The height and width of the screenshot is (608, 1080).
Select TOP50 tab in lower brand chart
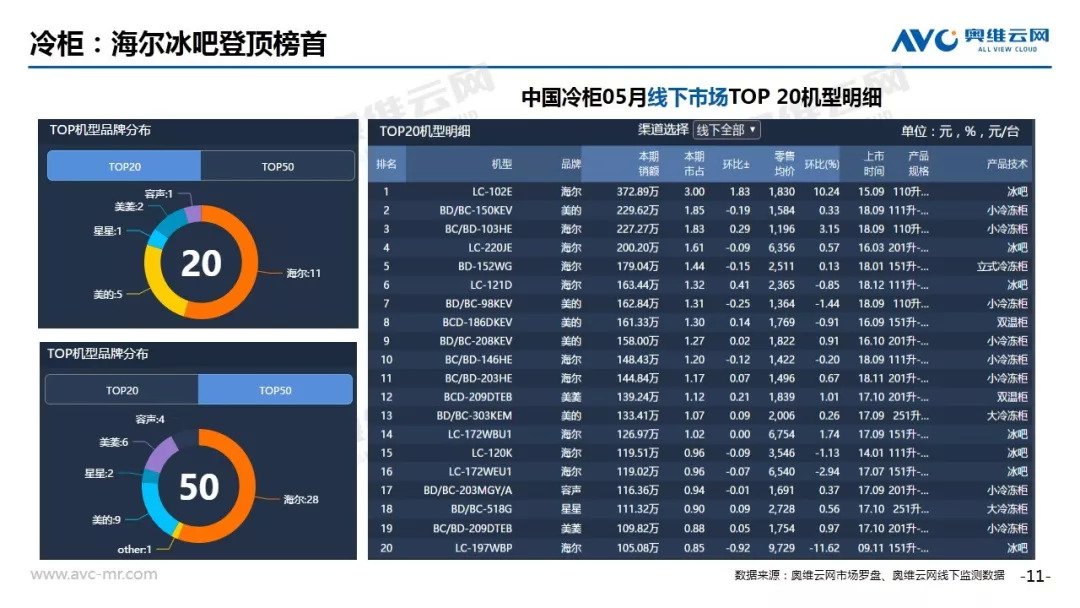[x=276, y=390]
